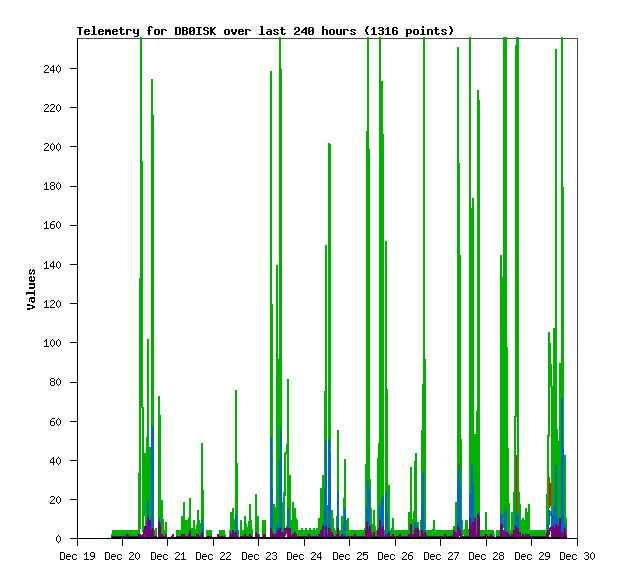The height and width of the screenshot is (579, 618).
Task: Click the vertical "Values" axis label
Action: [31, 289]
